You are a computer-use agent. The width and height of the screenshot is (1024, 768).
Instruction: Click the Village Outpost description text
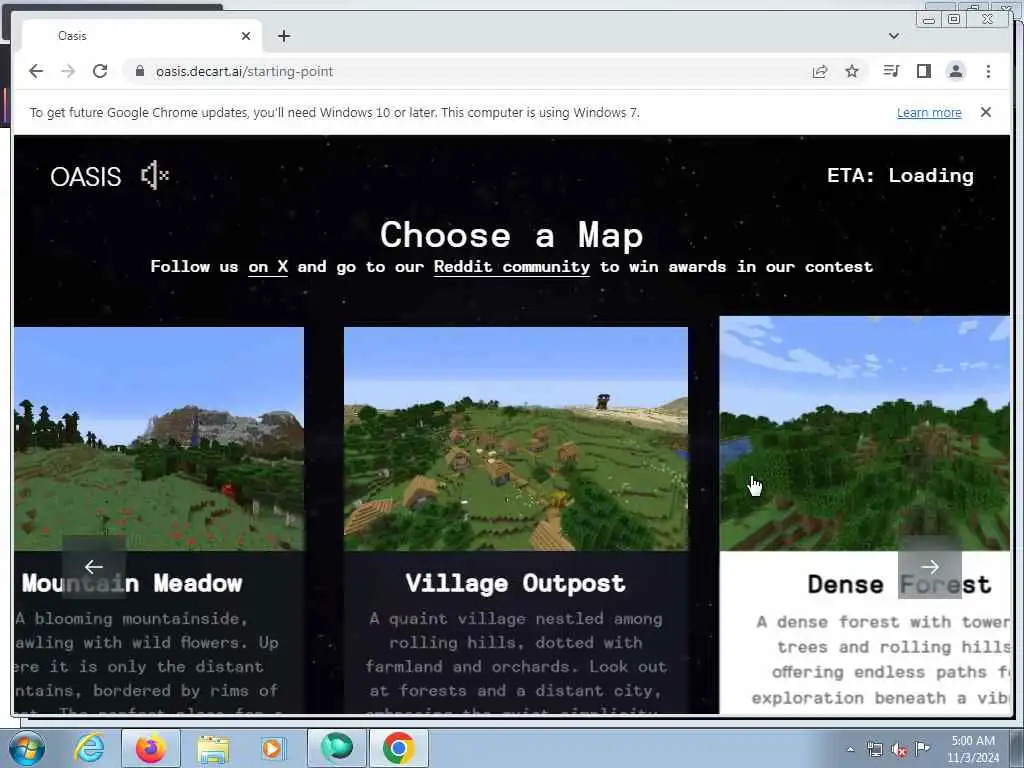point(515,663)
